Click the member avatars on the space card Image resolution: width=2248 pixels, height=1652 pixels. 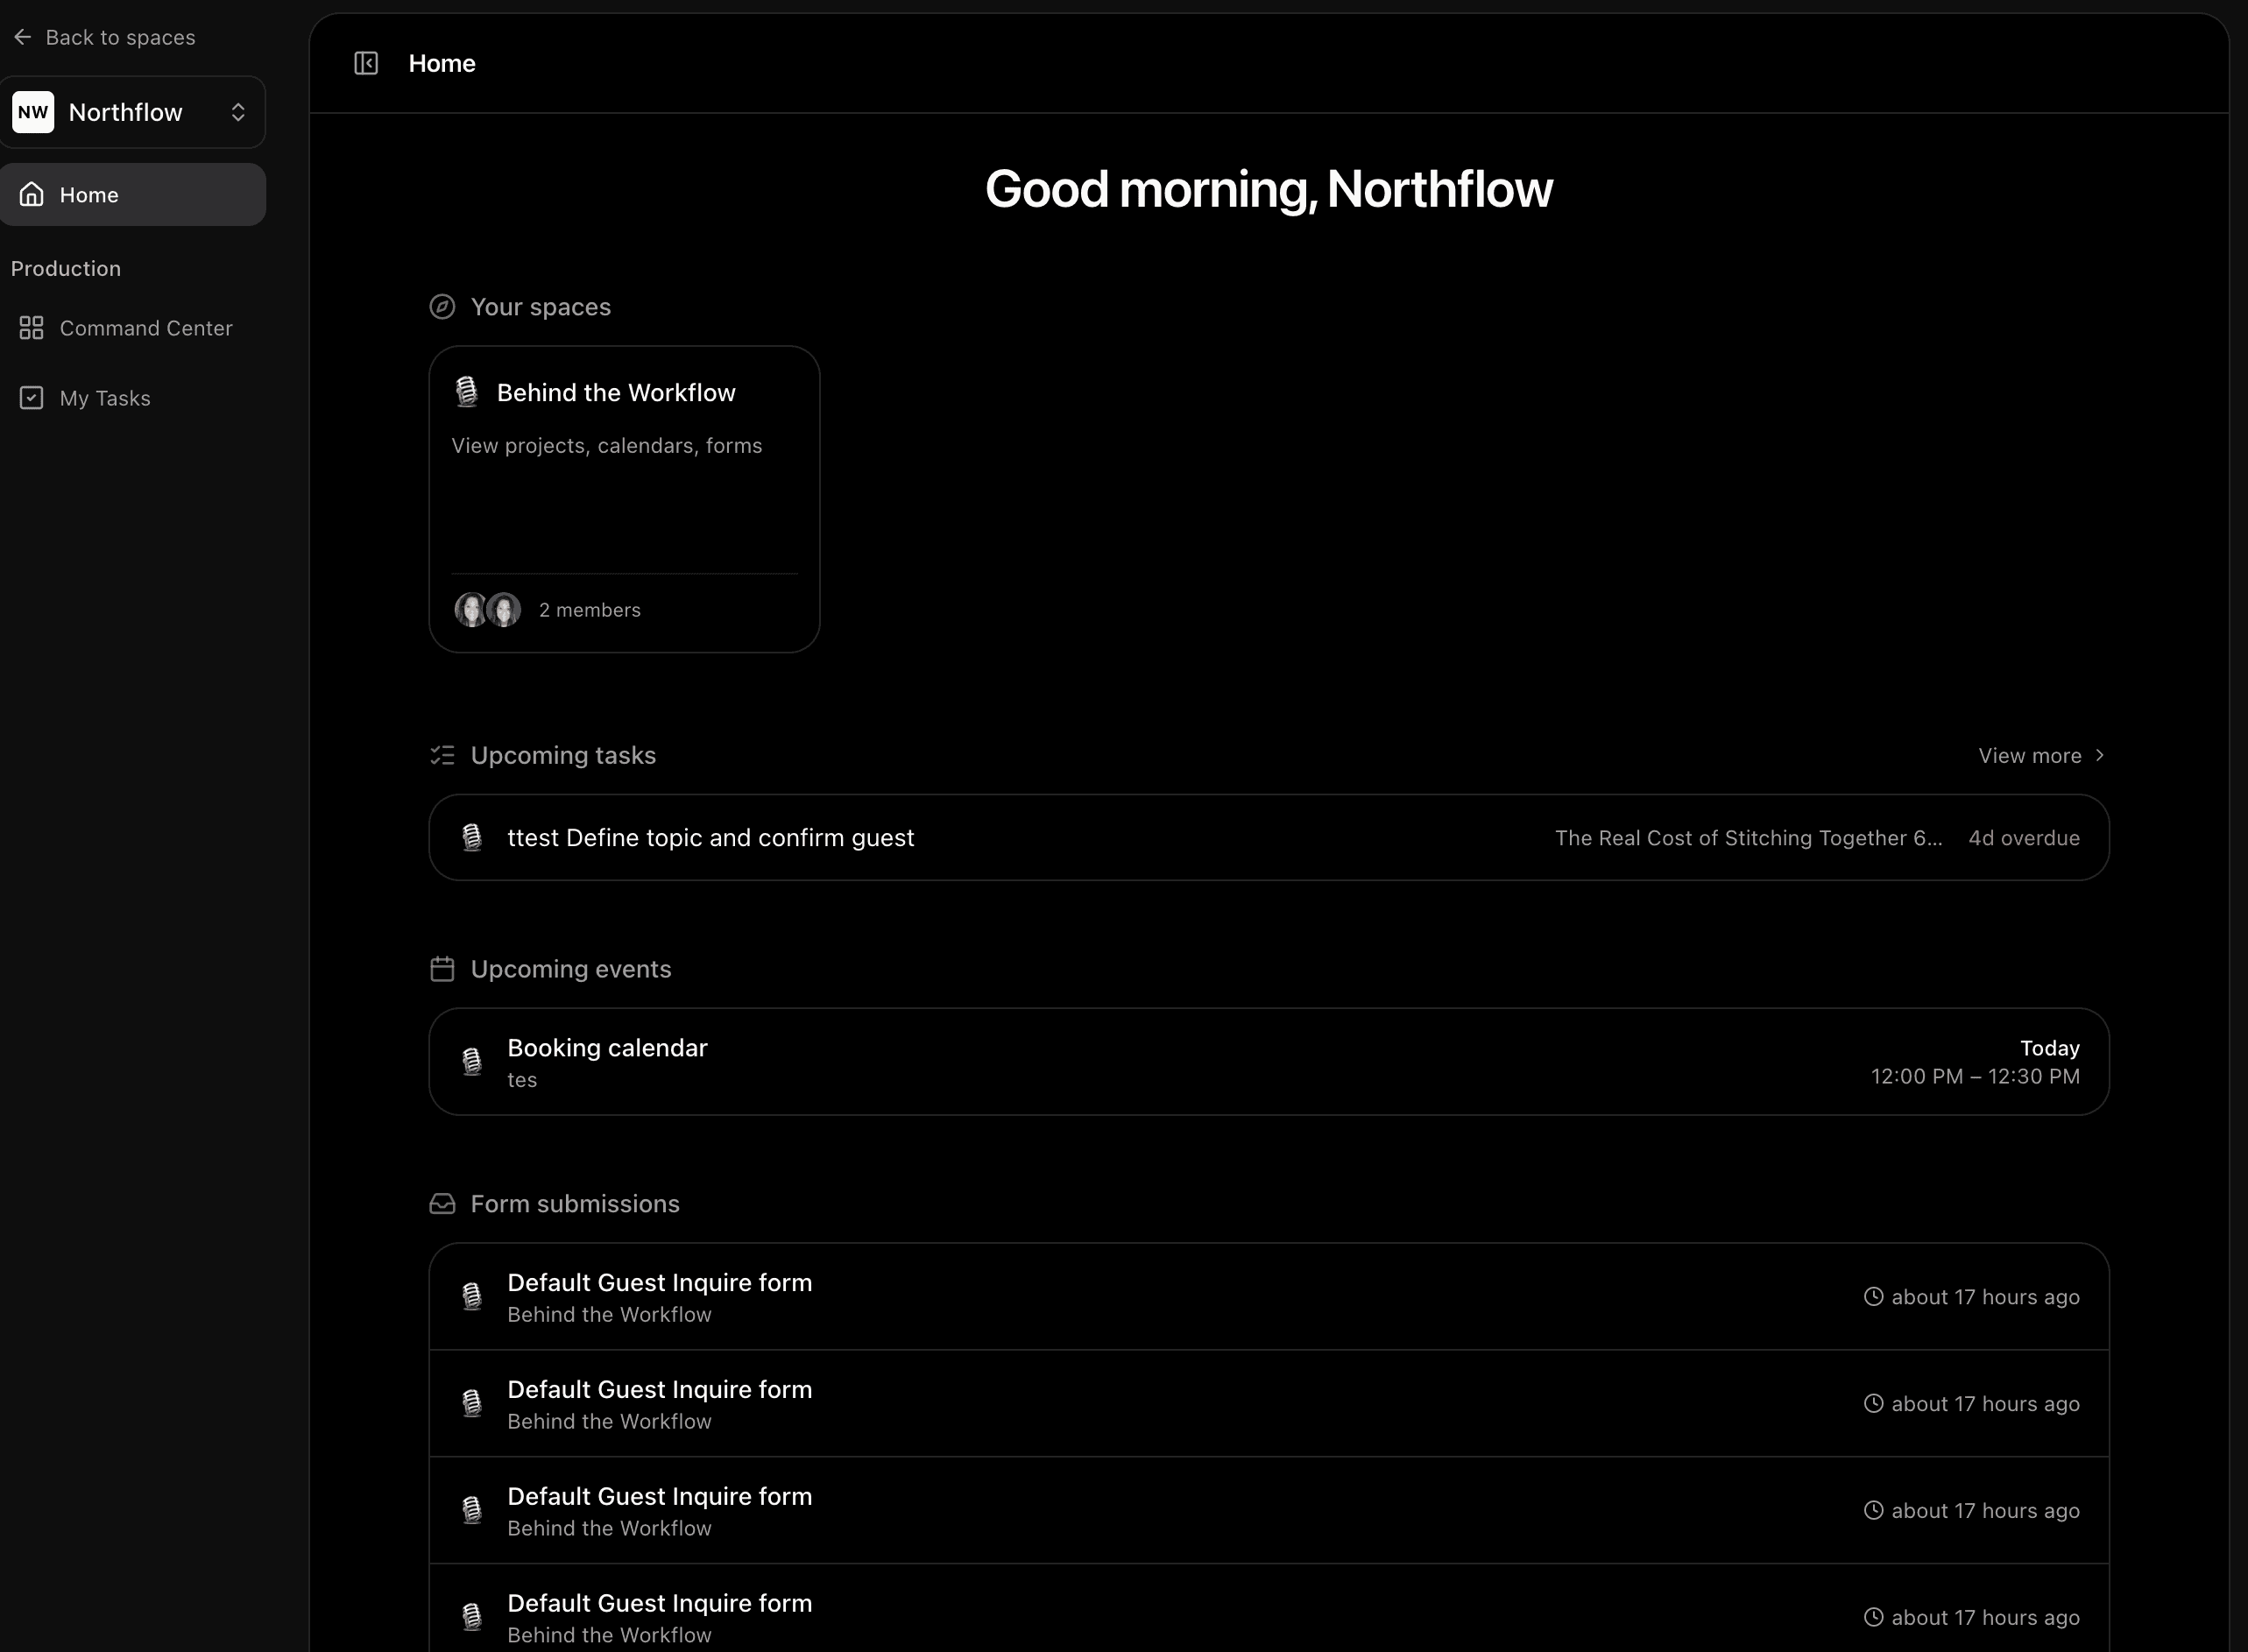pyautogui.click(x=488, y=610)
